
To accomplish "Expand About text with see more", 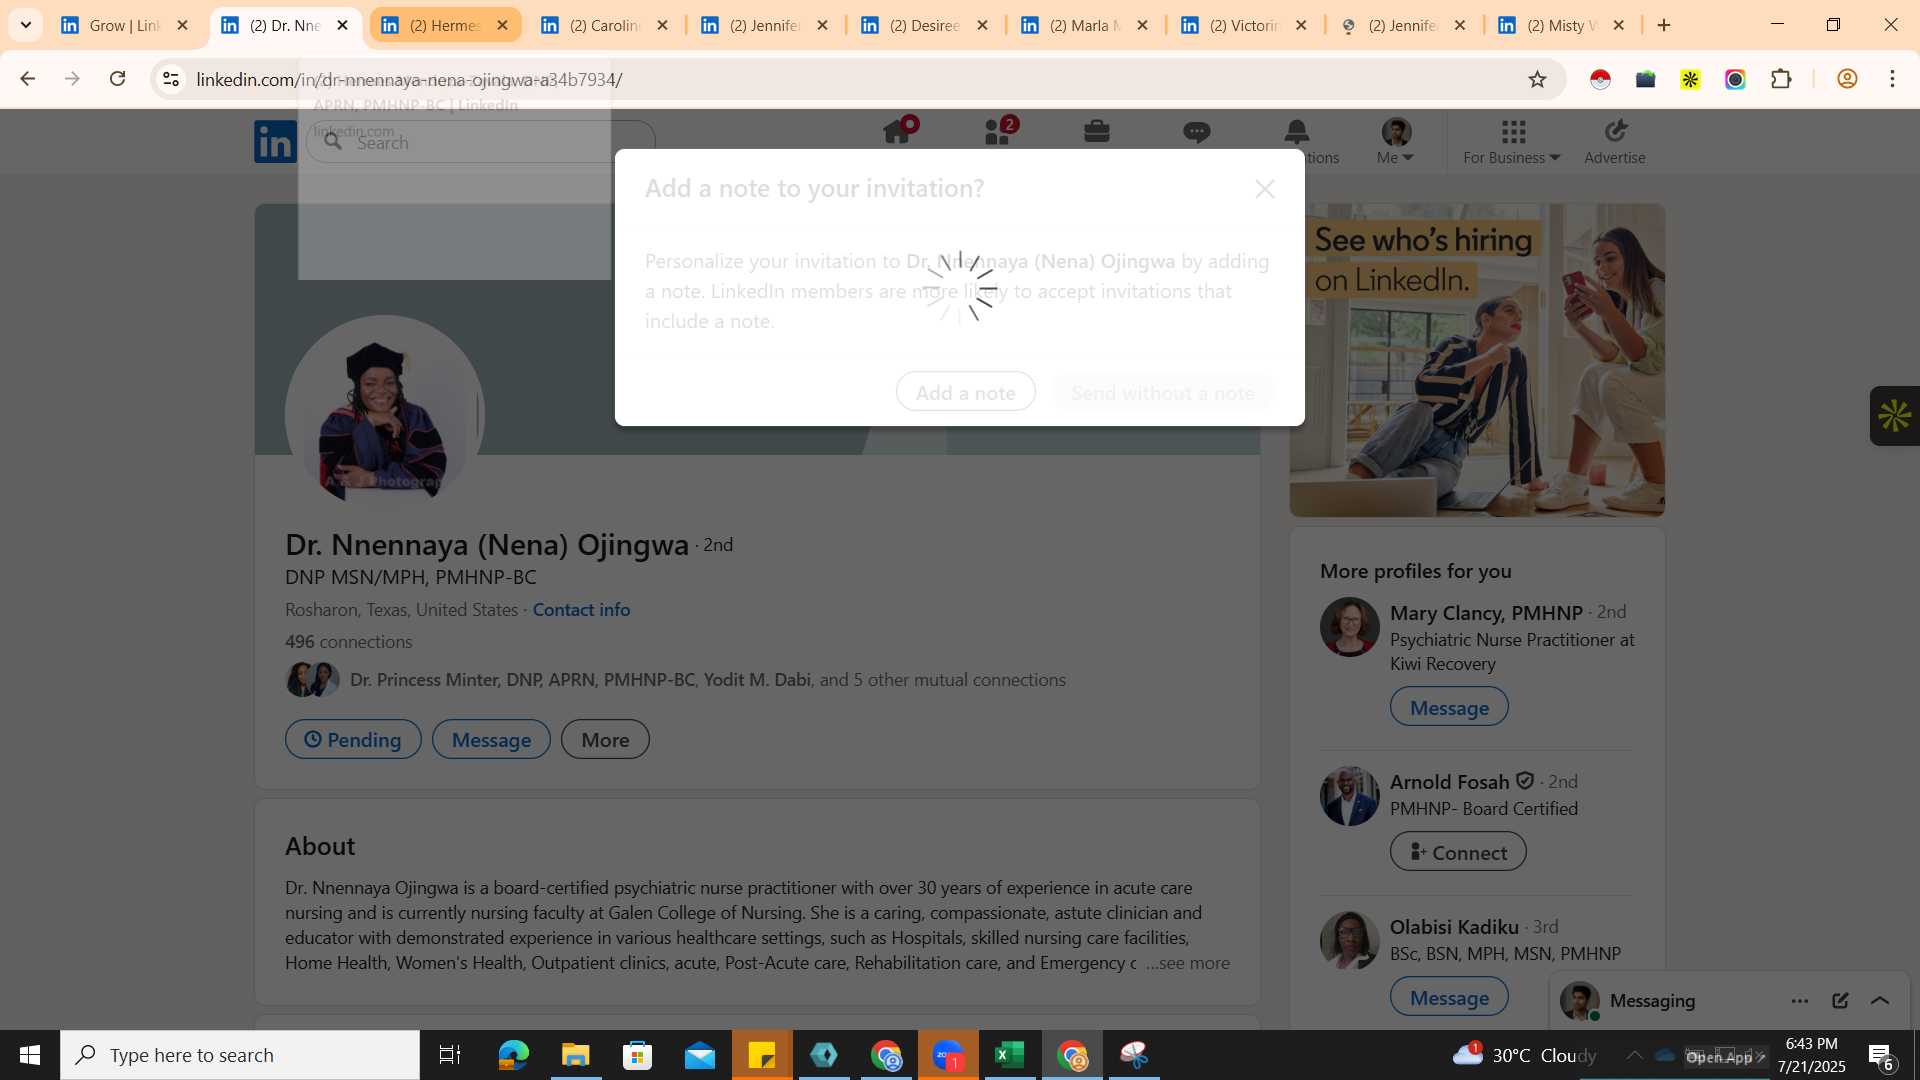I will click(1188, 963).
